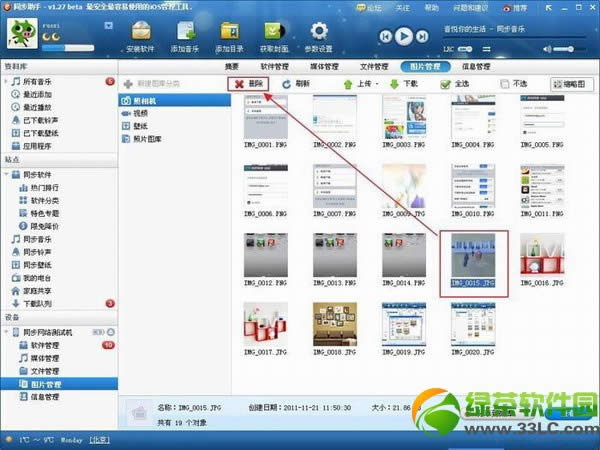Image resolution: width=600 pixels, height=450 pixels.
Task: Open the 论坛 forum link
Action: pyautogui.click(x=369, y=8)
